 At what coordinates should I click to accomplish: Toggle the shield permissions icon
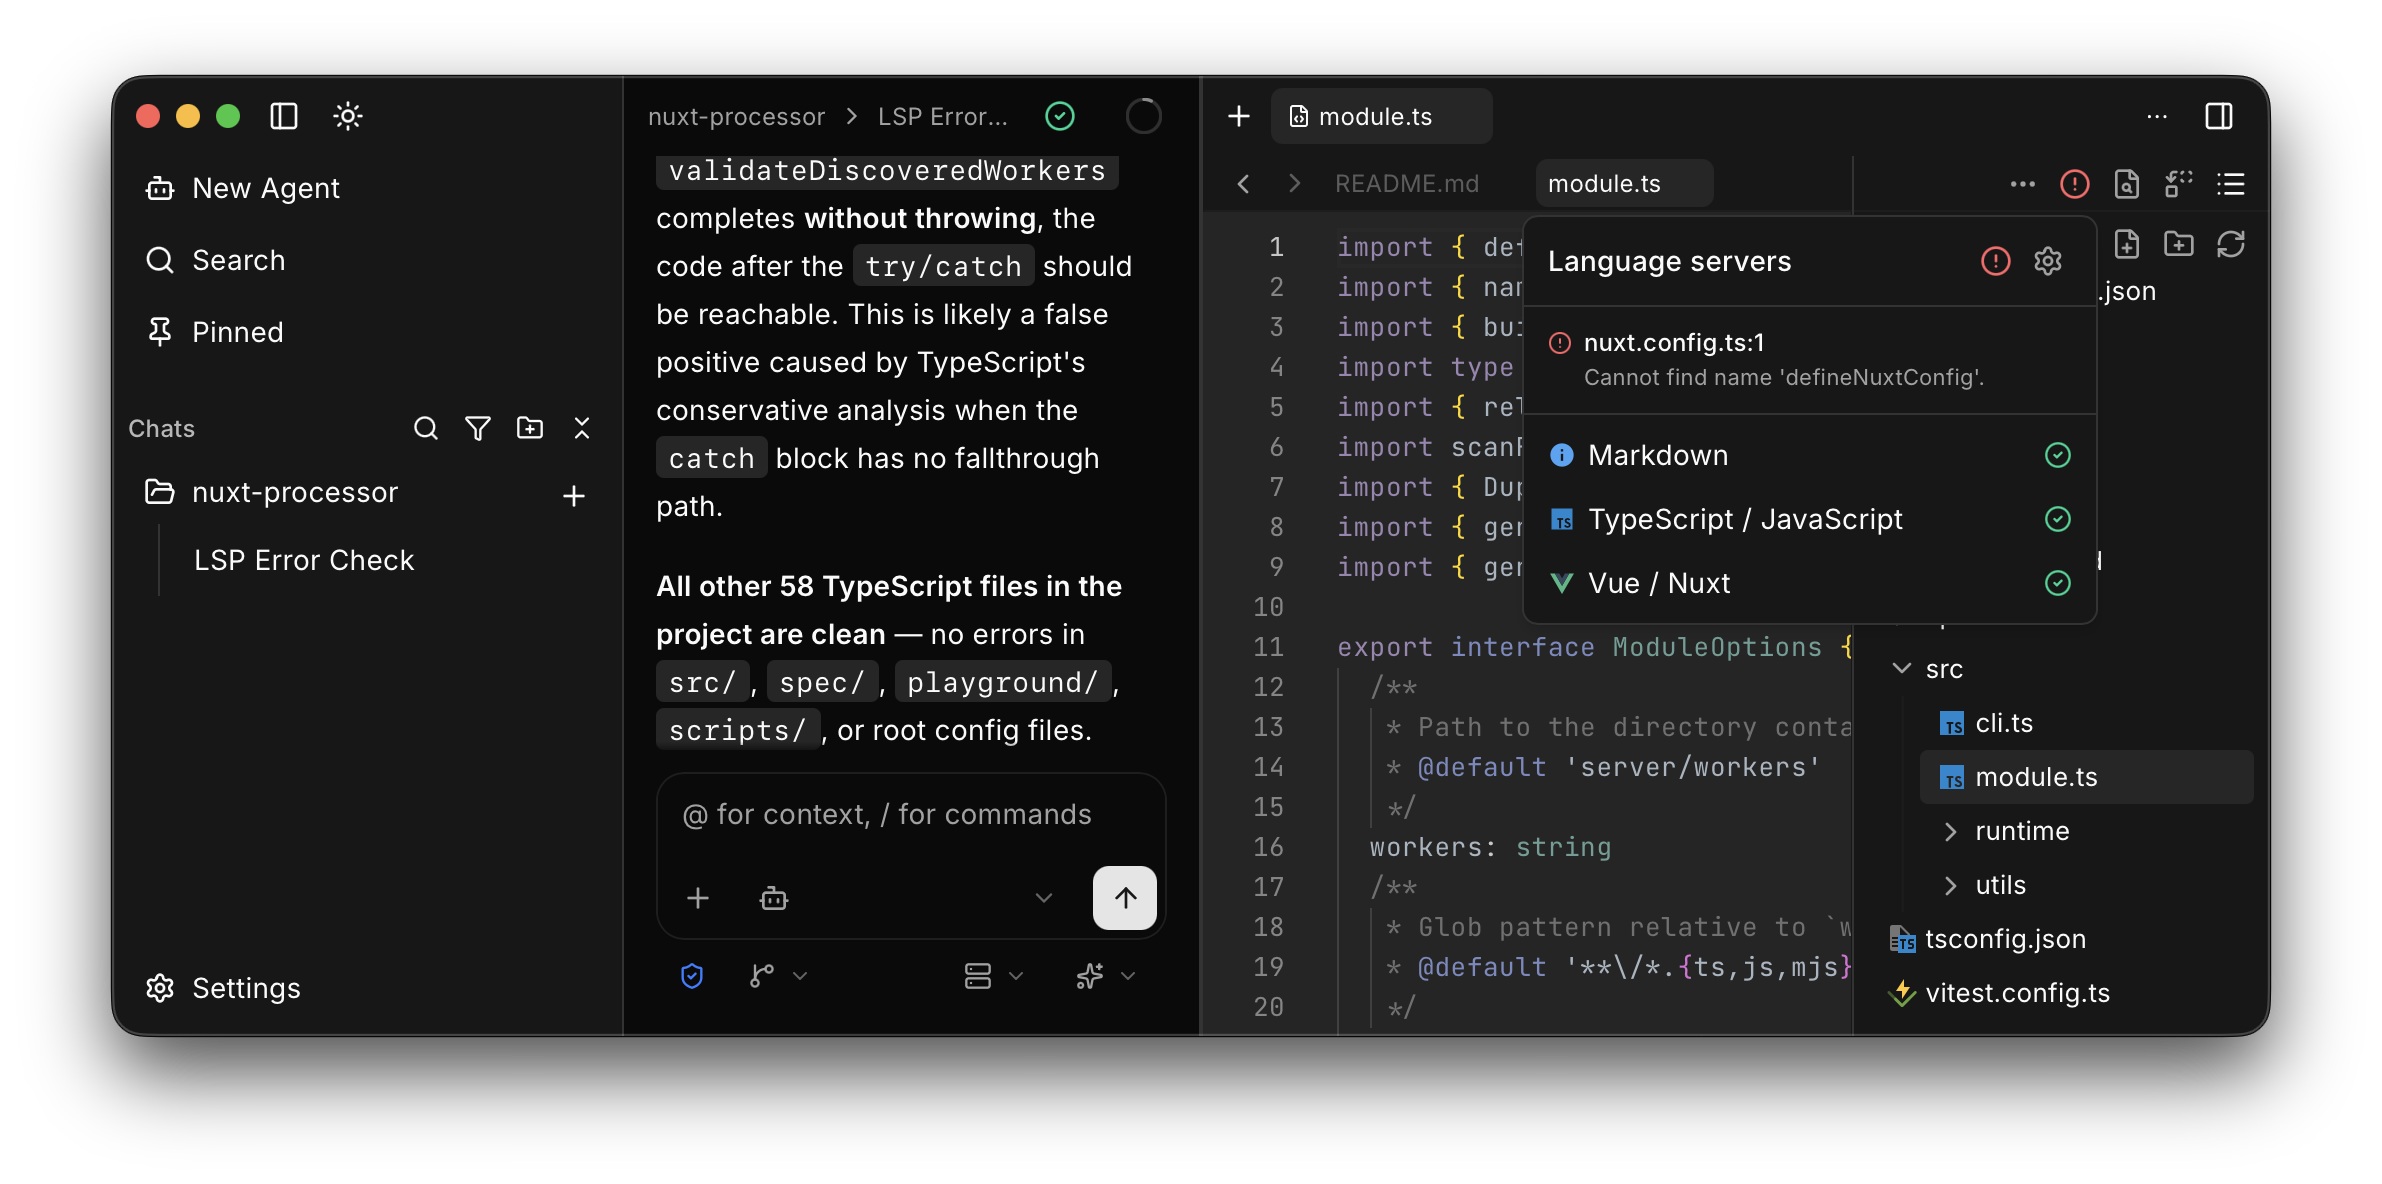(692, 976)
